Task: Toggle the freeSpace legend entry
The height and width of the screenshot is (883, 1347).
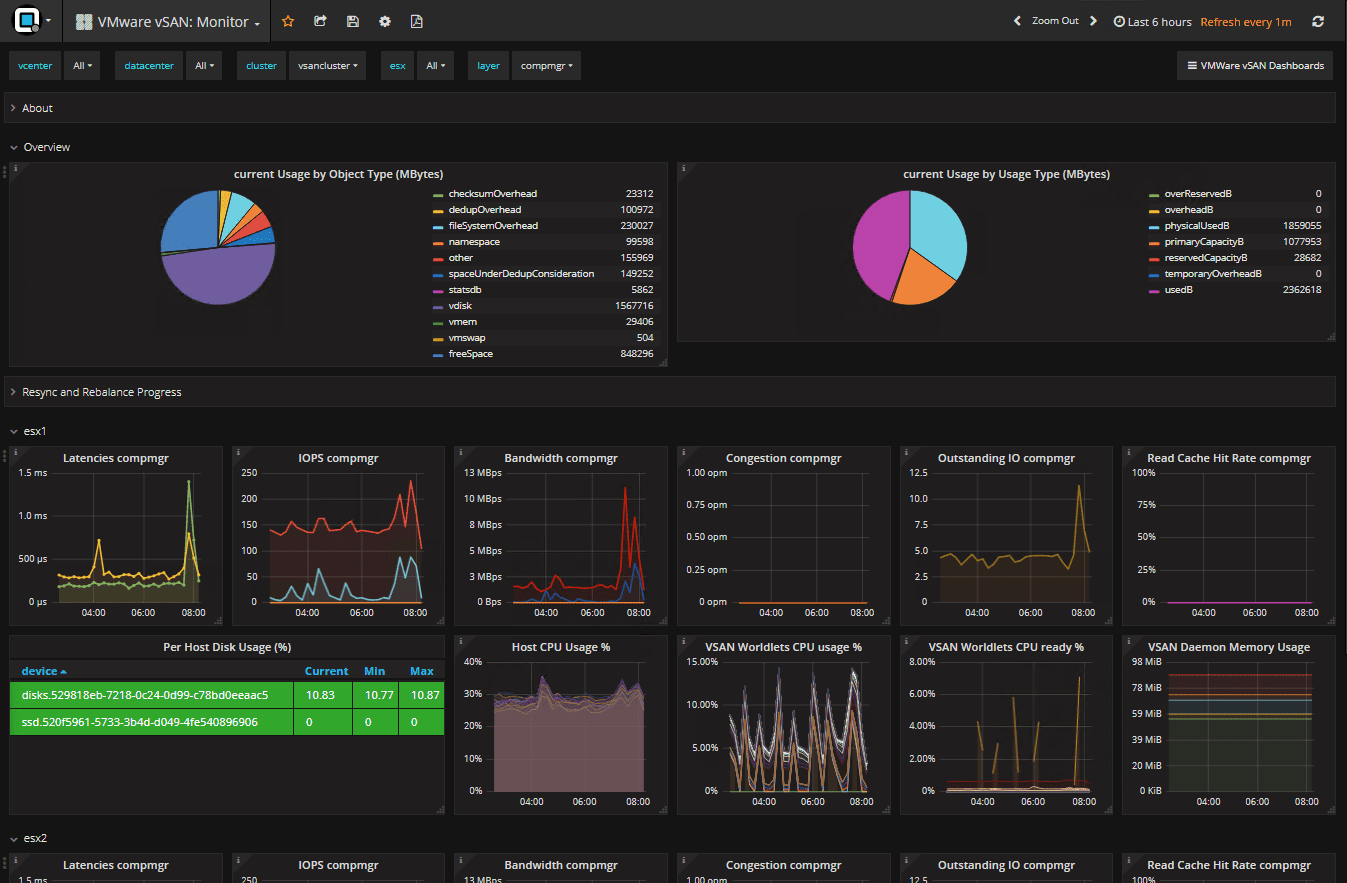Action: pos(471,353)
